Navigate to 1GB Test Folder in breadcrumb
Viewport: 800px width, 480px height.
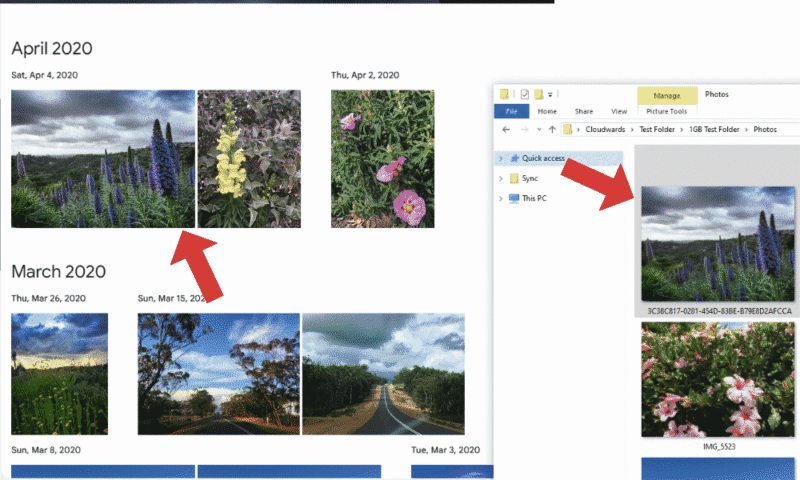click(x=714, y=130)
